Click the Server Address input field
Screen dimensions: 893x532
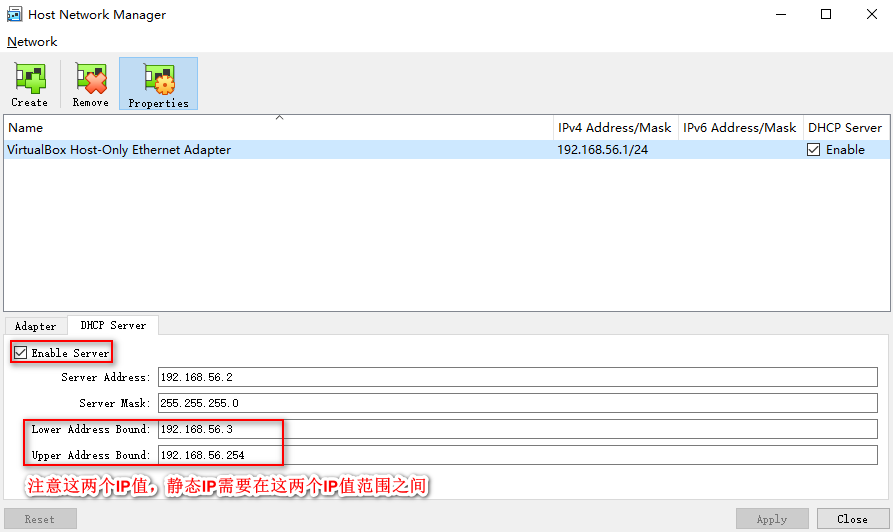(x=518, y=377)
